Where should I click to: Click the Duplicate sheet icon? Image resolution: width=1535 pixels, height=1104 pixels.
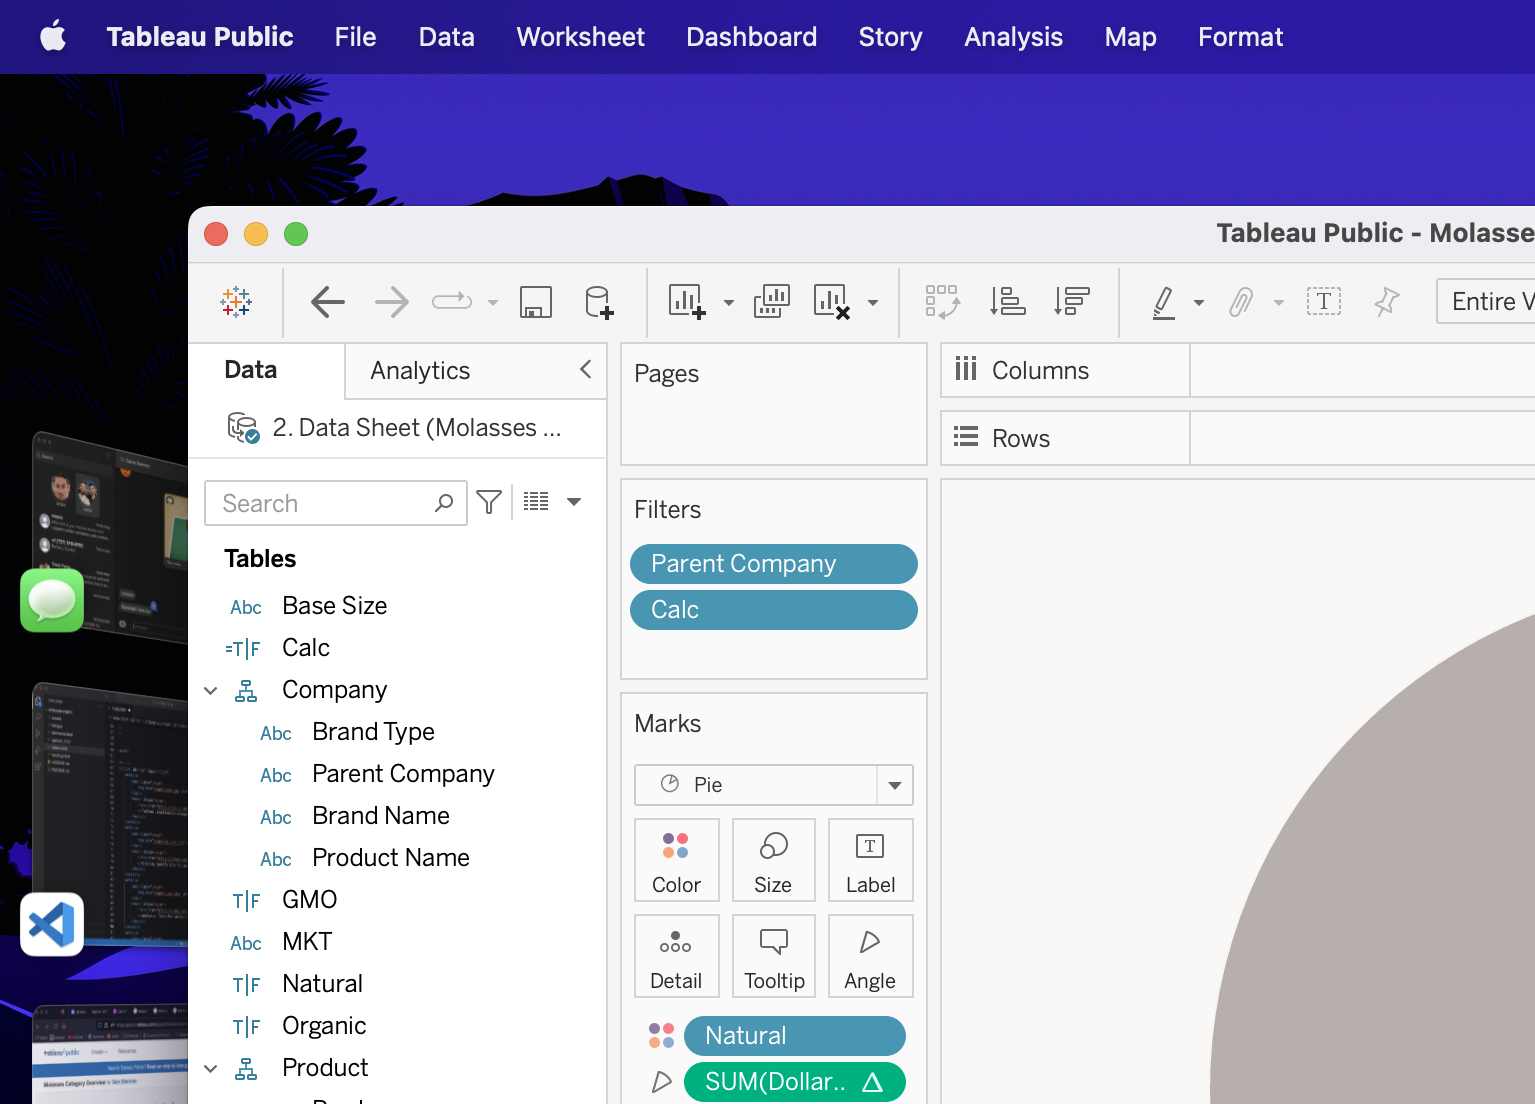point(771,301)
